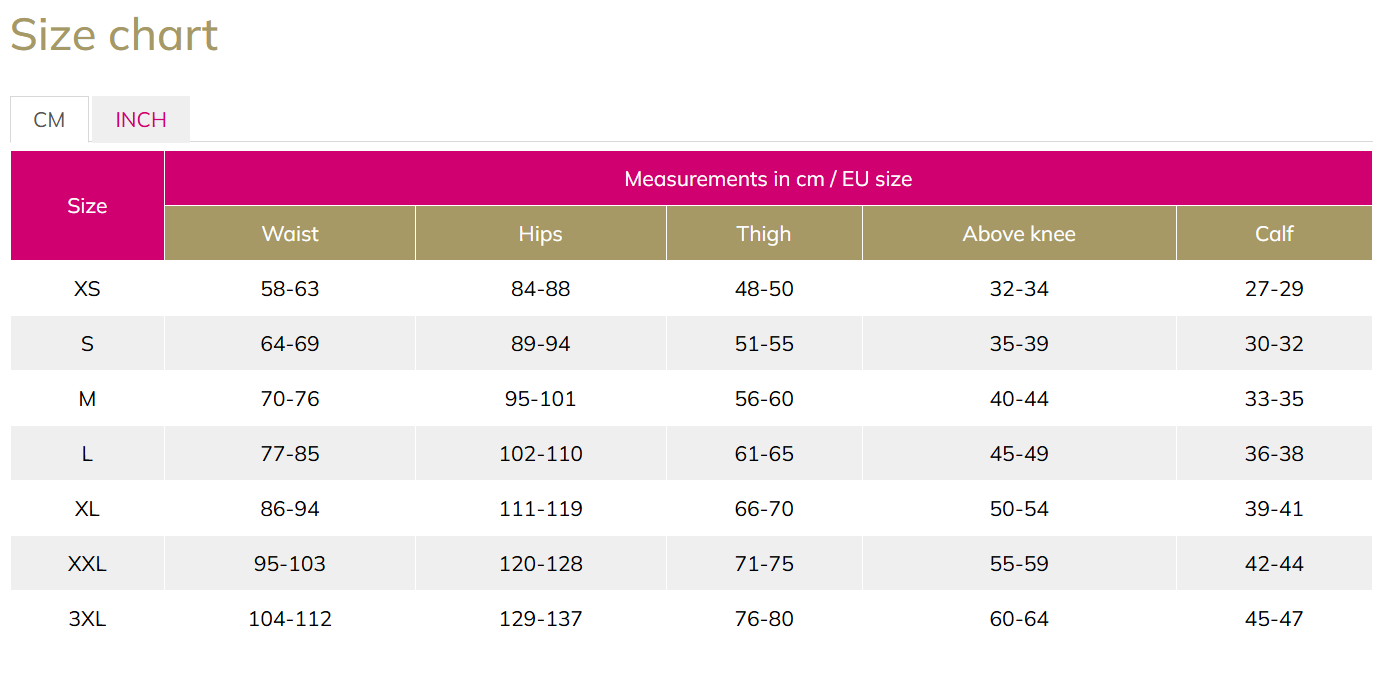Click the Thigh column header

tap(764, 233)
